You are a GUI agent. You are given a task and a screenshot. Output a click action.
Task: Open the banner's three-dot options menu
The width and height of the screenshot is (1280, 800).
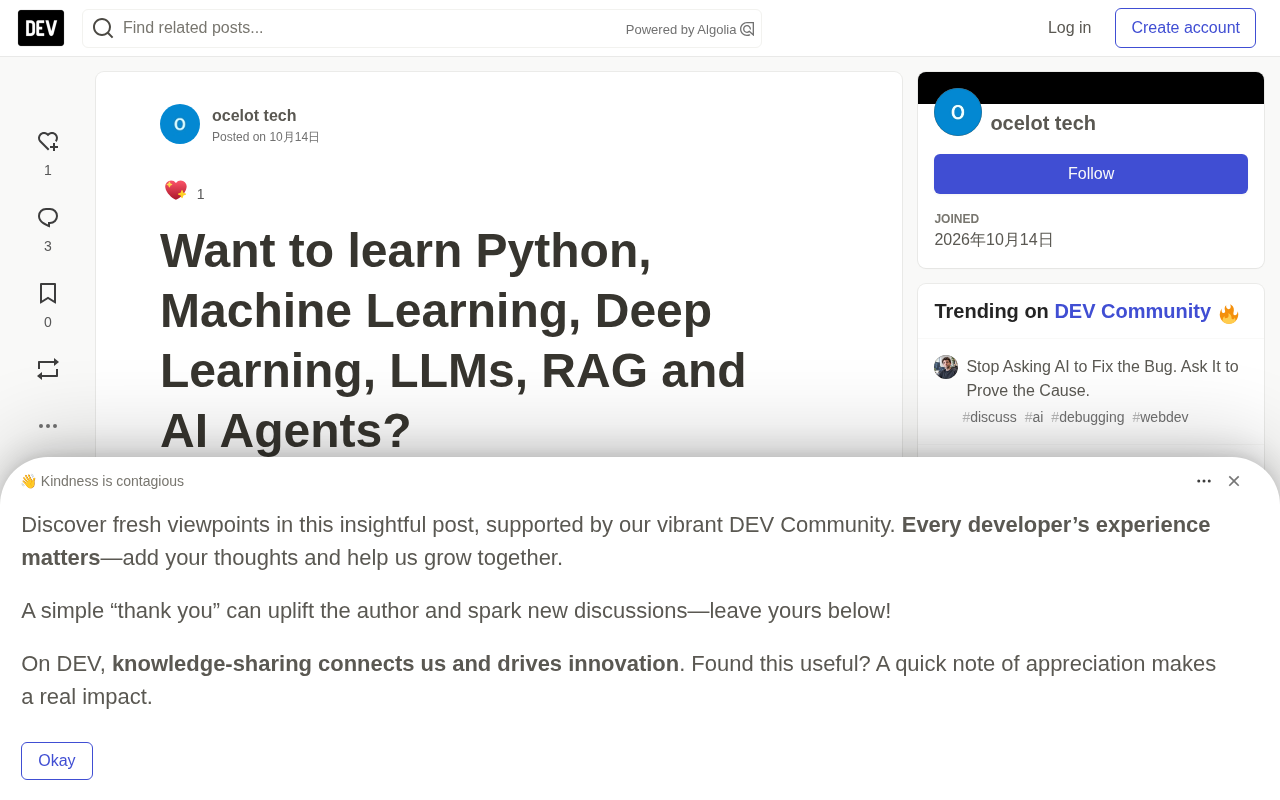coord(1204,481)
